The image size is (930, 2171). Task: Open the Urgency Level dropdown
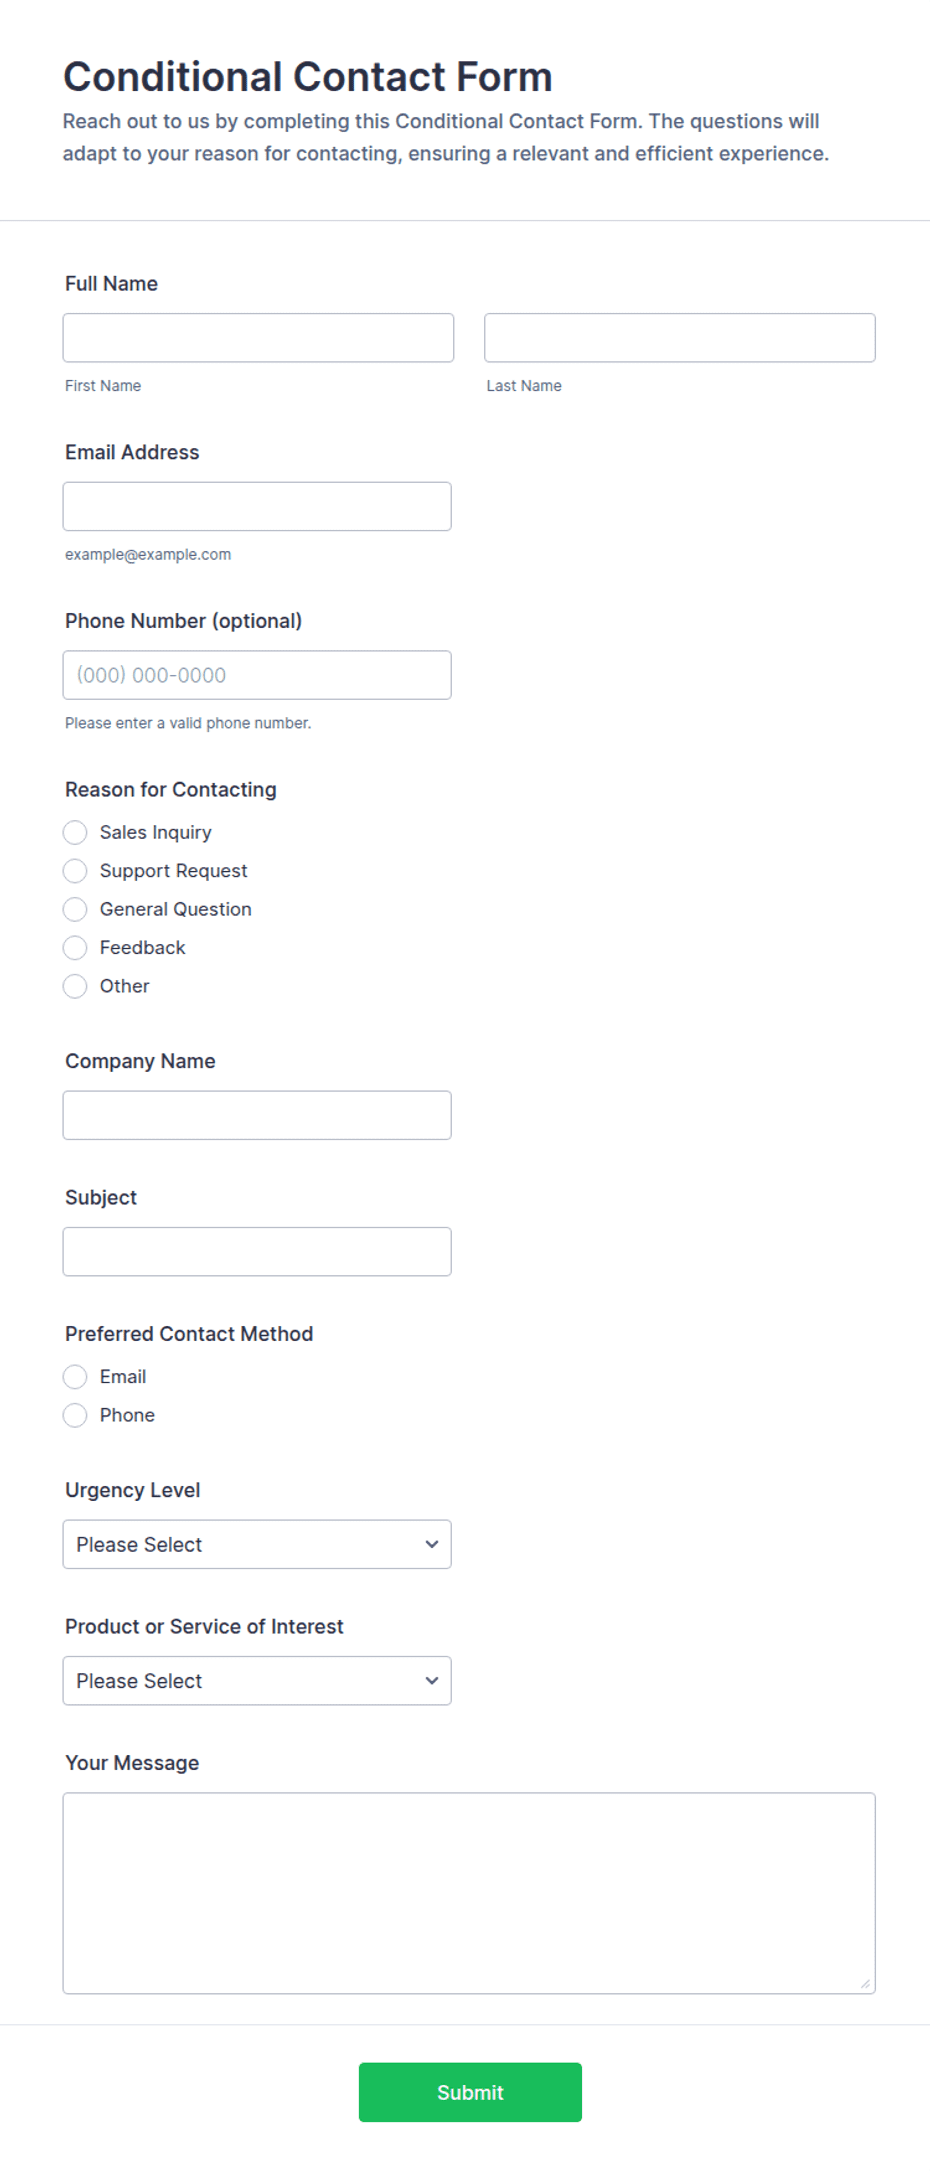tap(257, 1545)
